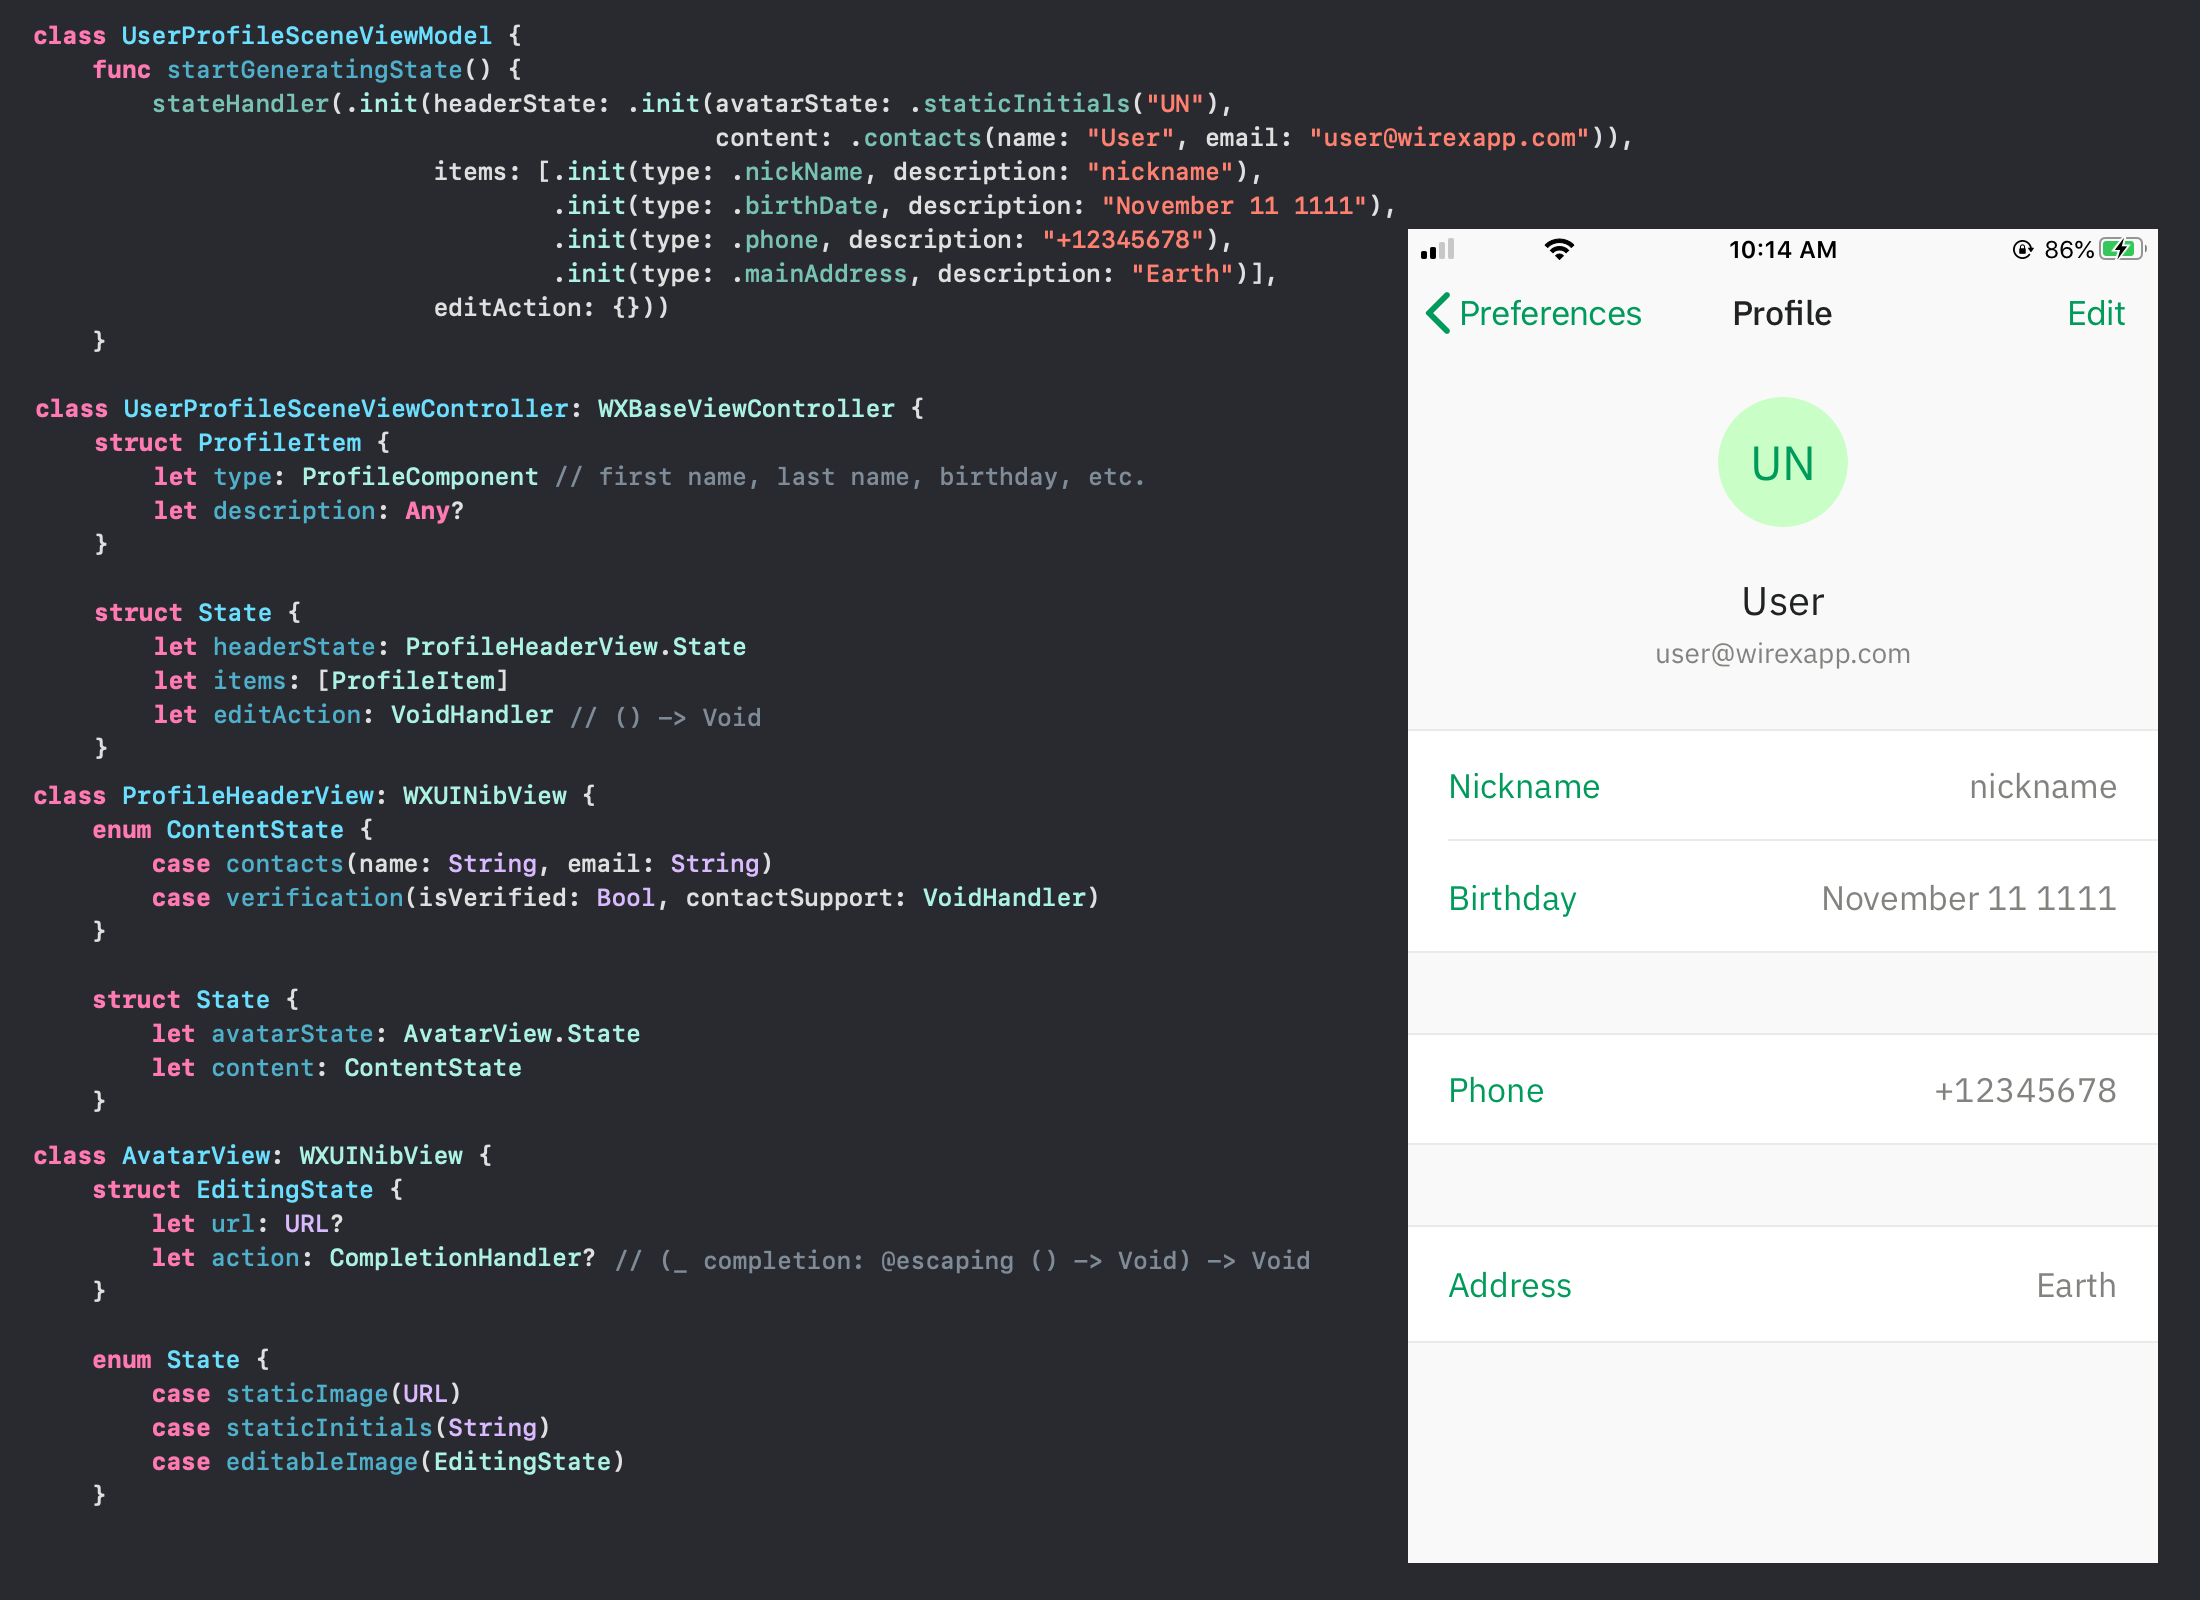Tap the user@wirexapp.com email text
Image resolution: width=2200 pixels, height=1600 pixels.
tap(1782, 654)
